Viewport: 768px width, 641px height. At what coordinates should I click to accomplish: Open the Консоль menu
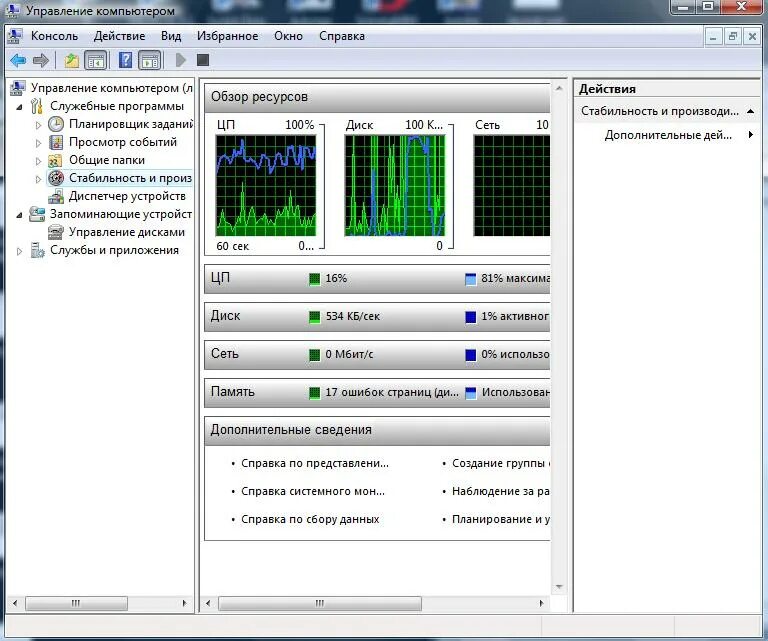tap(54, 36)
